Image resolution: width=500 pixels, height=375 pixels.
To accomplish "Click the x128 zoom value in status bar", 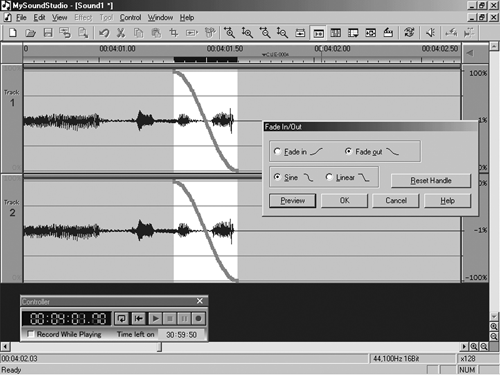I will [x=468, y=359].
